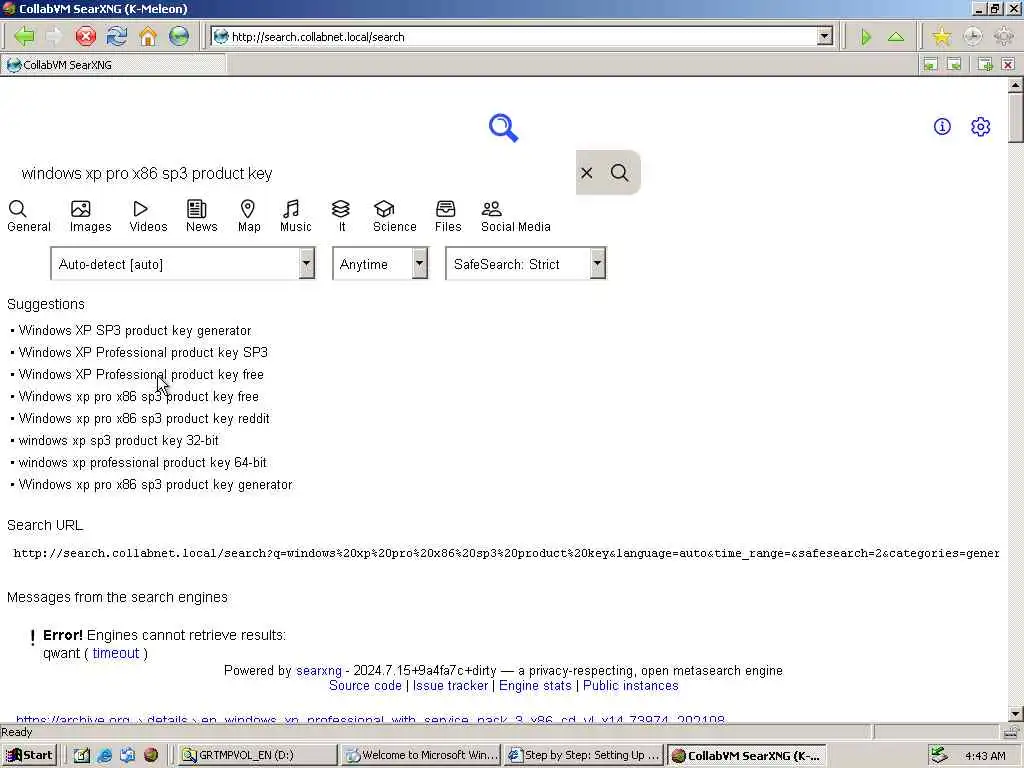Viewport: 1024px width, 768px height.
Task: Open the Auto-detect language dropdown
Action: click(183, 264)
